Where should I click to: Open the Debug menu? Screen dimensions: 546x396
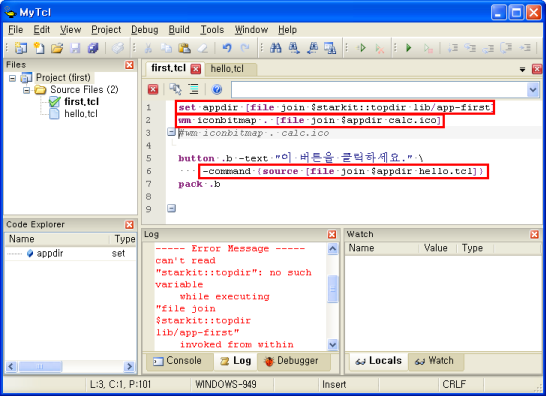pyautogui.click(x=145, y=30)
